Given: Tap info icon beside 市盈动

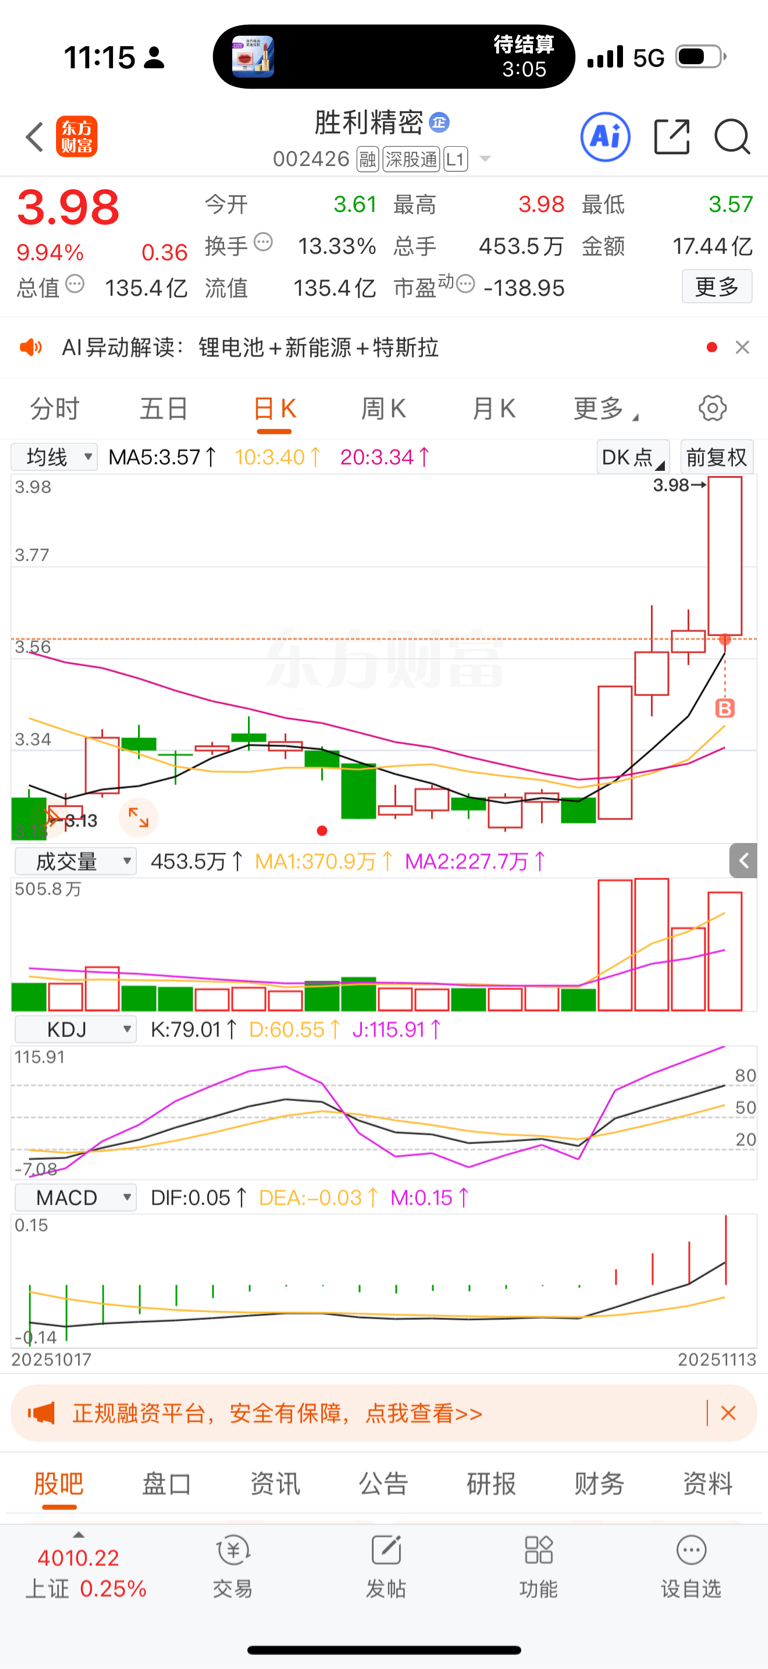Looking at the screenshot, I should 465,285.
